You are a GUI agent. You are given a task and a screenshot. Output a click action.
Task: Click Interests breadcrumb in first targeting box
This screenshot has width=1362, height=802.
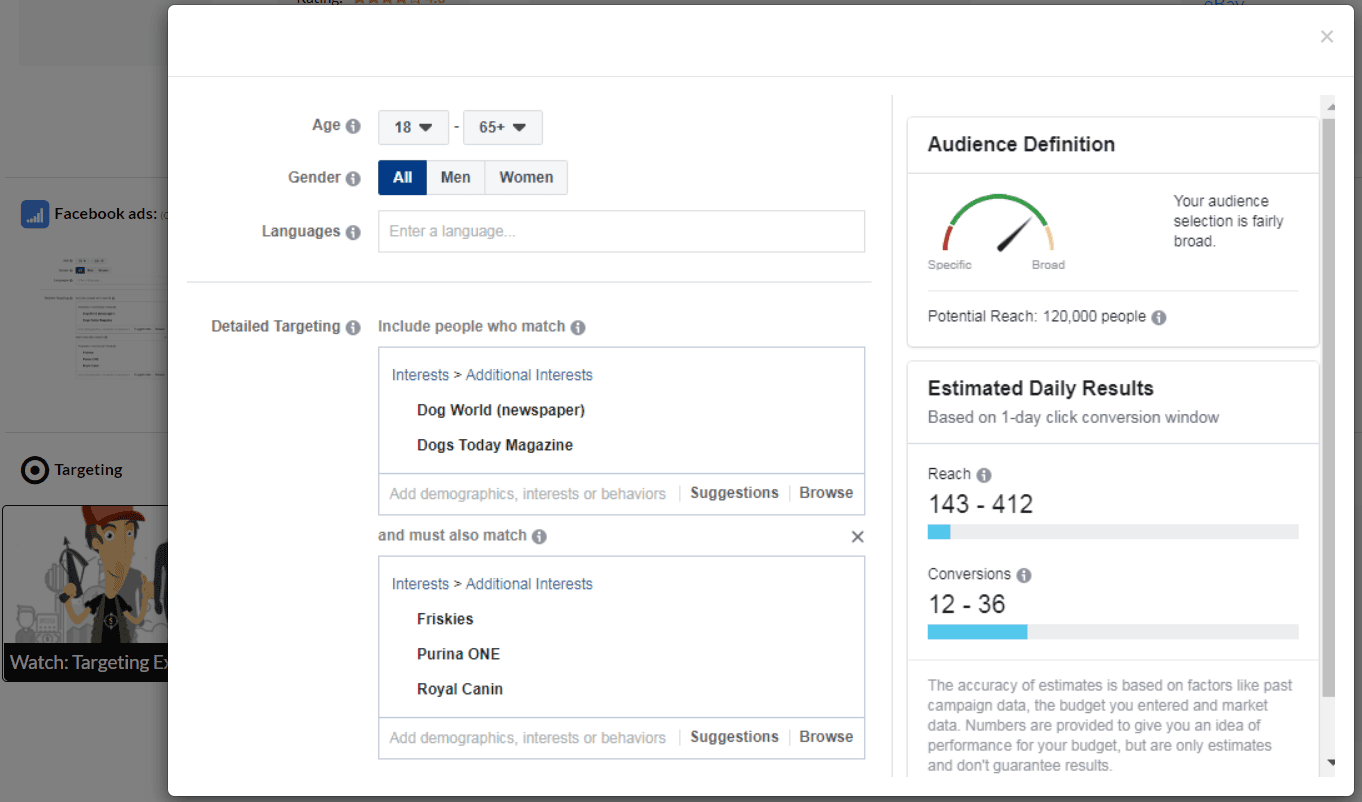point(420,375)
